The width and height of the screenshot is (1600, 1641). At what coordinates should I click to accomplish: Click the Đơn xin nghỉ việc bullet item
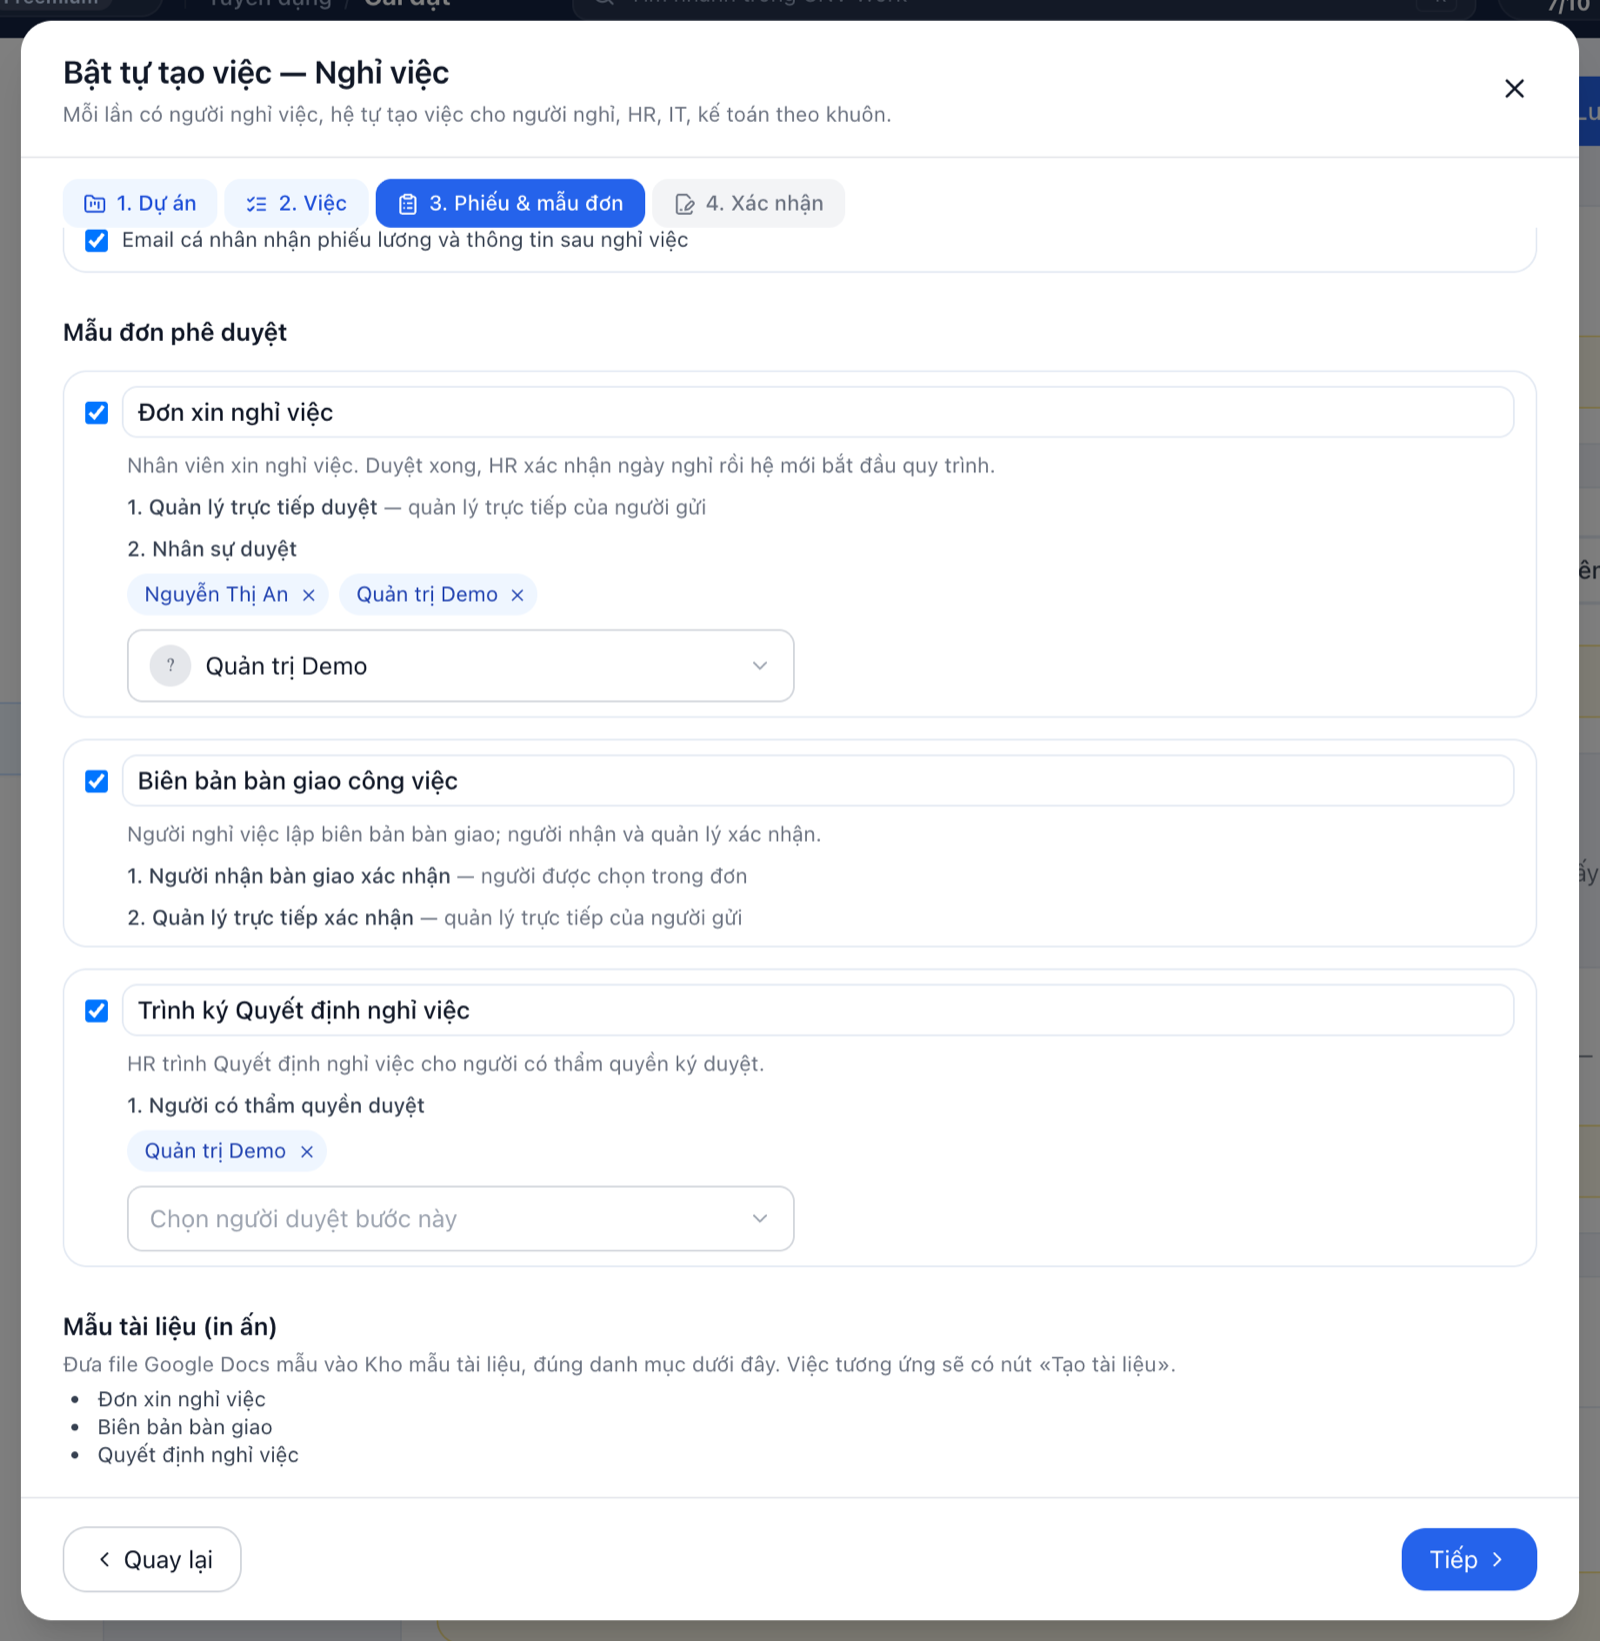[x=181, y=1399]
